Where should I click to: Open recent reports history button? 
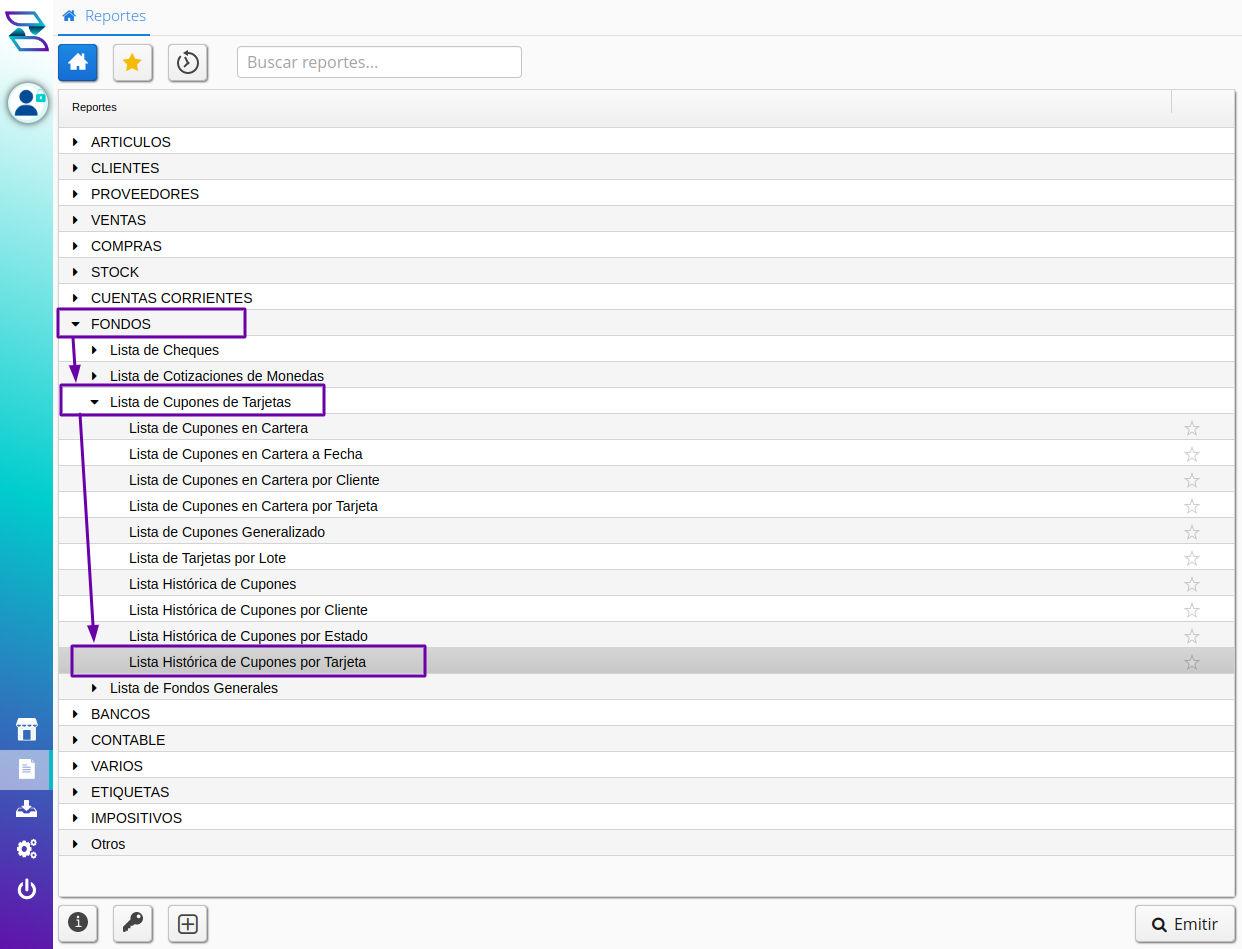pos(188,62)
